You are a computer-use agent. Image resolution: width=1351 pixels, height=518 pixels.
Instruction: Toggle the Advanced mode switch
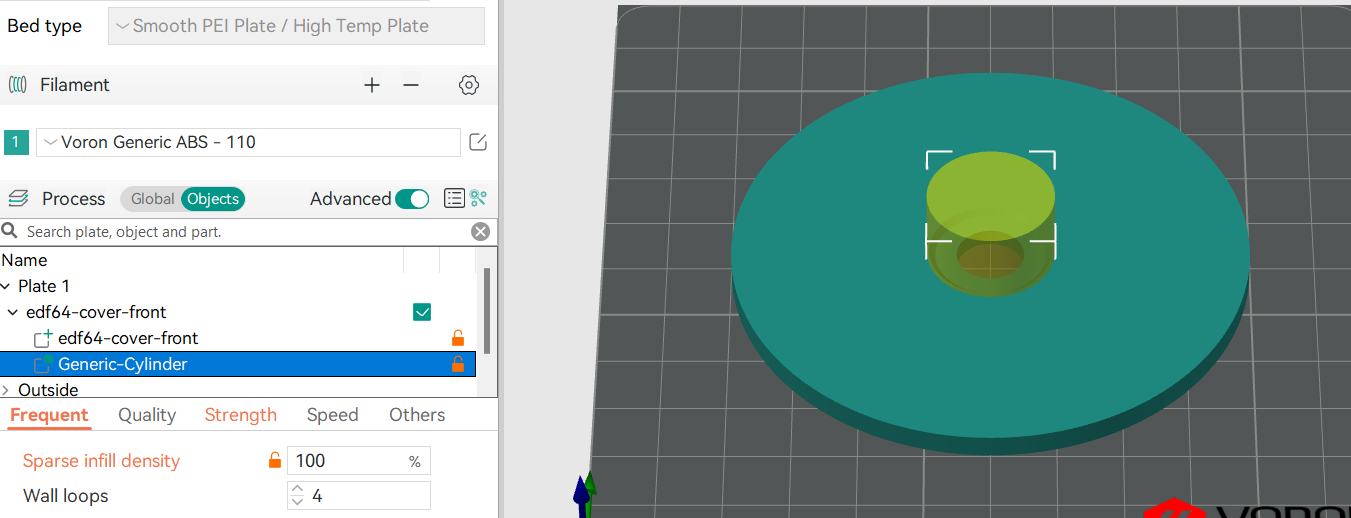[412, 199]
